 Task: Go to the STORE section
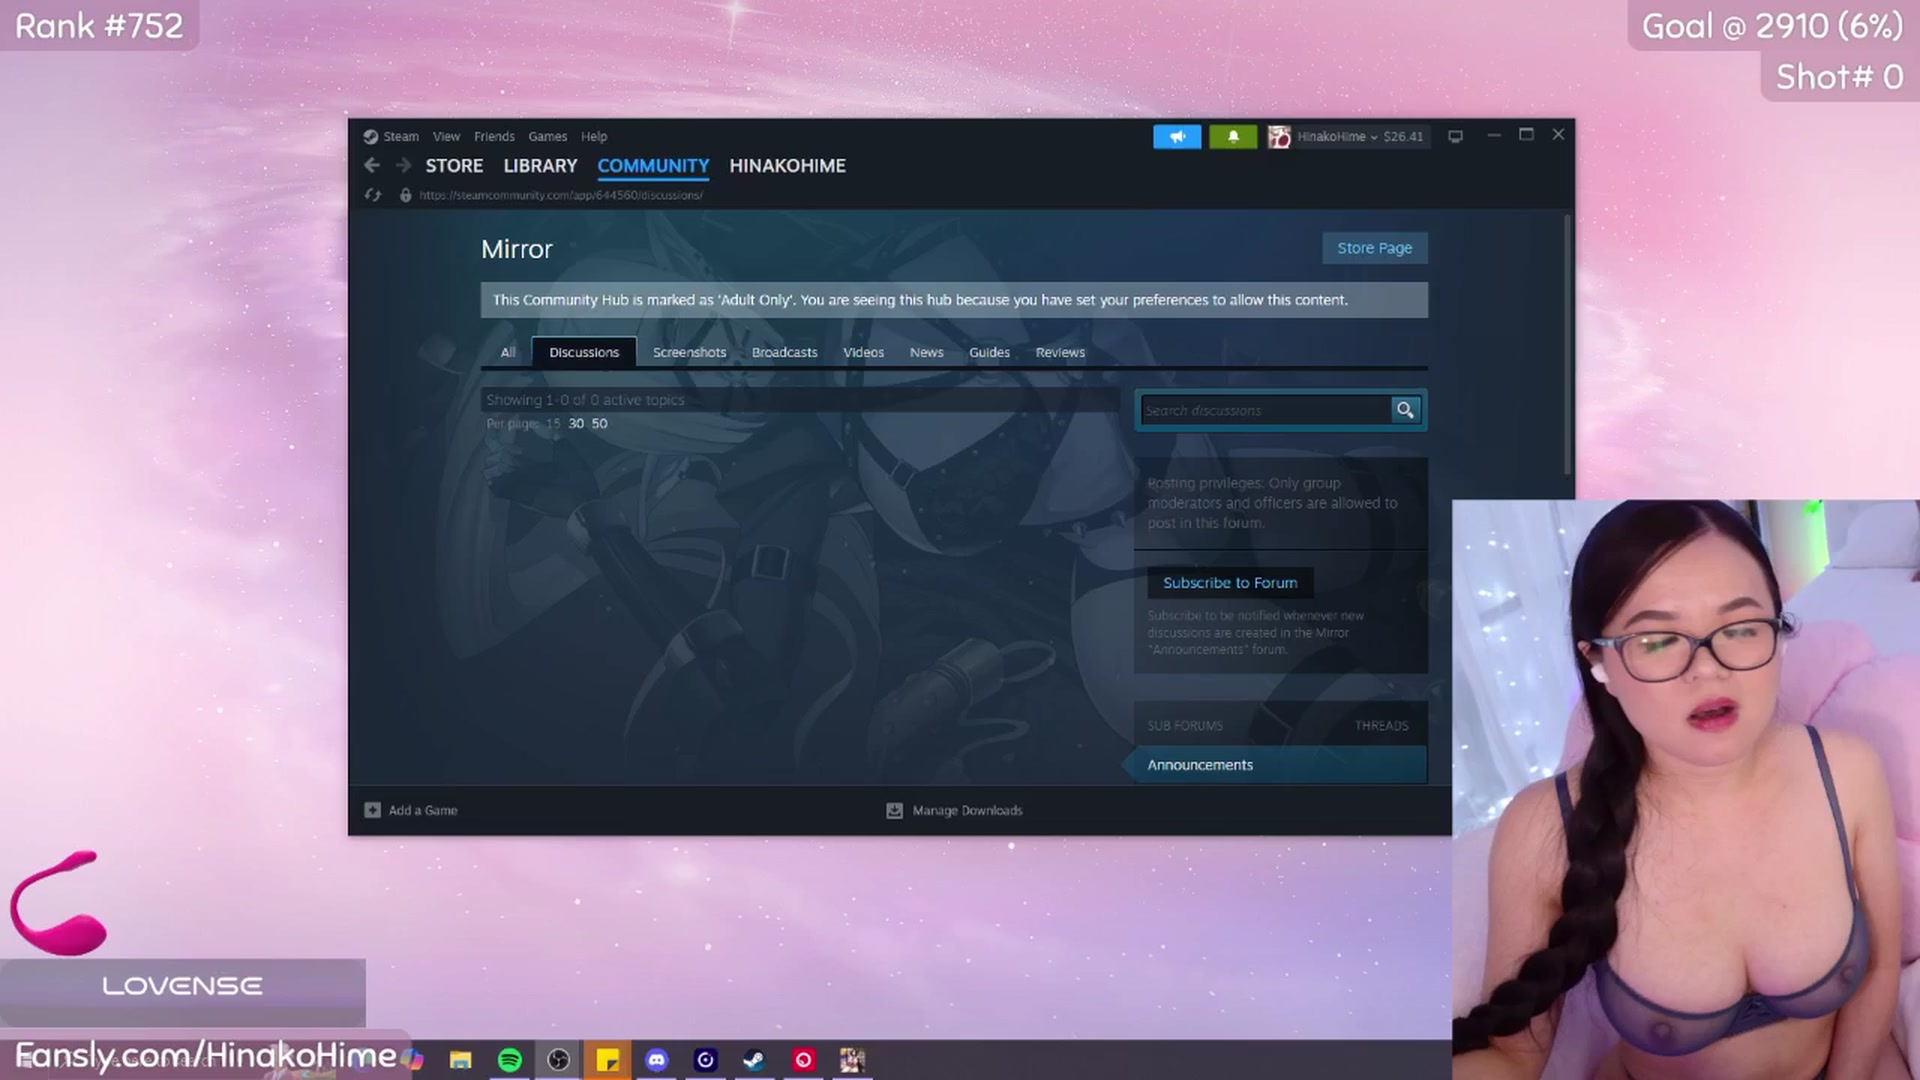click(454, 166)
